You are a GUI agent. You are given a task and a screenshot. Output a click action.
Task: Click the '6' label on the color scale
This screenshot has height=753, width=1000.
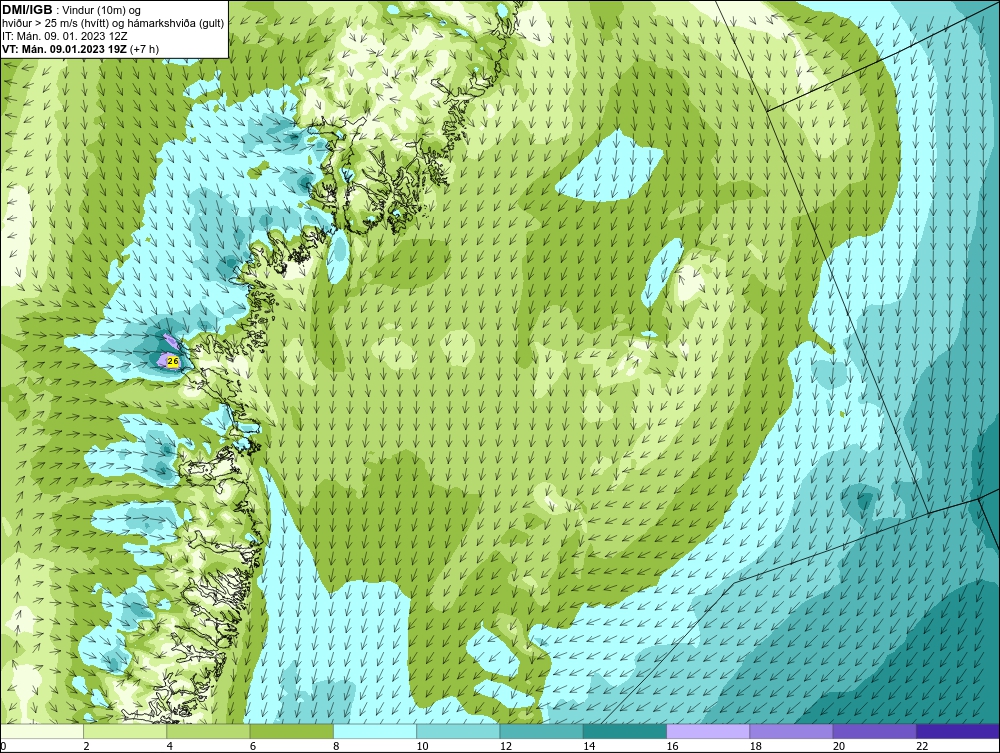(253, 747)
